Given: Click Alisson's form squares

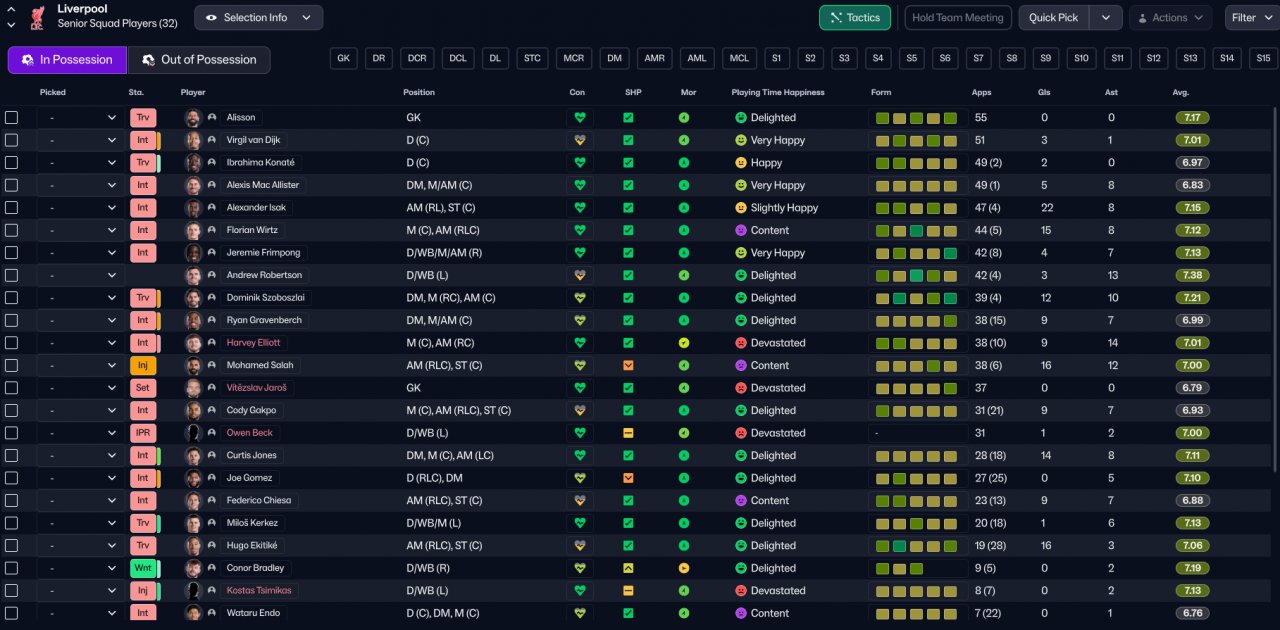Looking at the screenshot, I should tap(917, 118).
